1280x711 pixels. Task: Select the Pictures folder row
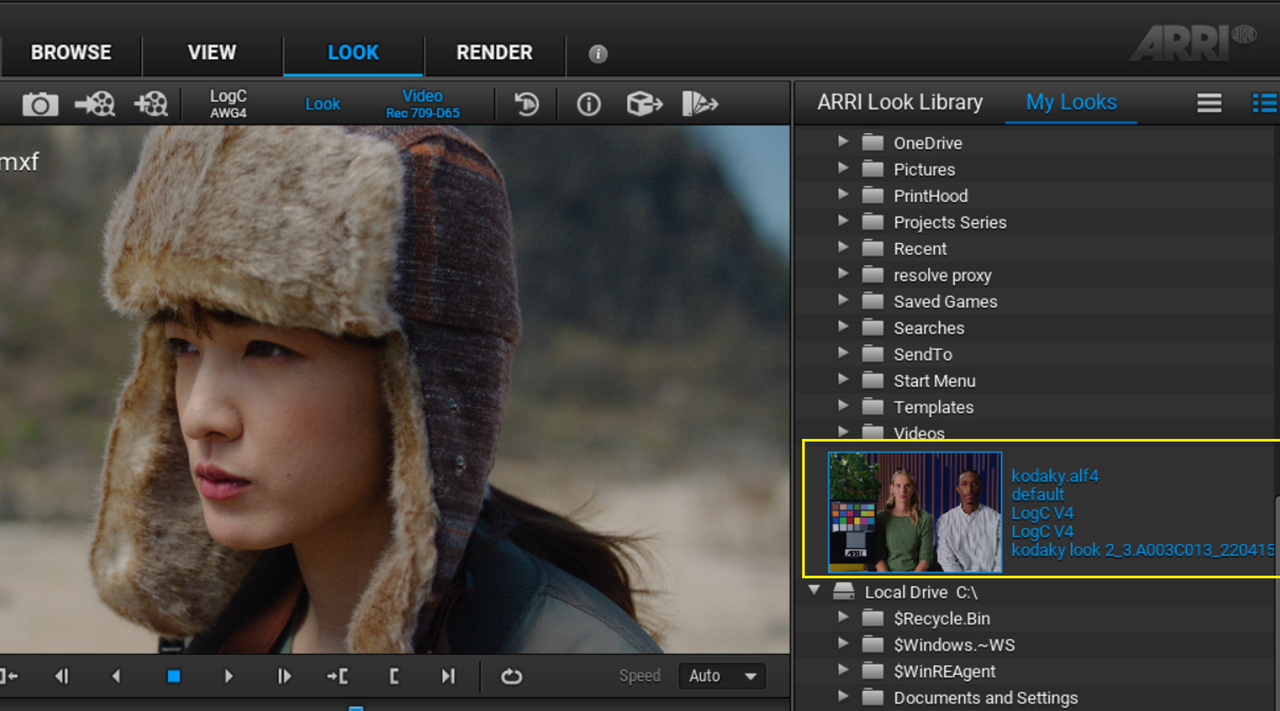click(x=1035, y=169)
